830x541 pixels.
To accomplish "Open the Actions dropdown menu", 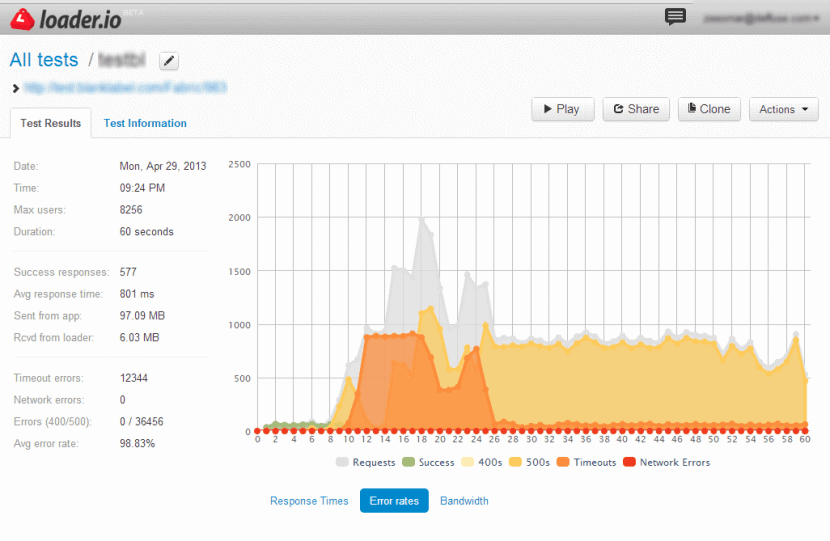I will (x=783, y=109).
